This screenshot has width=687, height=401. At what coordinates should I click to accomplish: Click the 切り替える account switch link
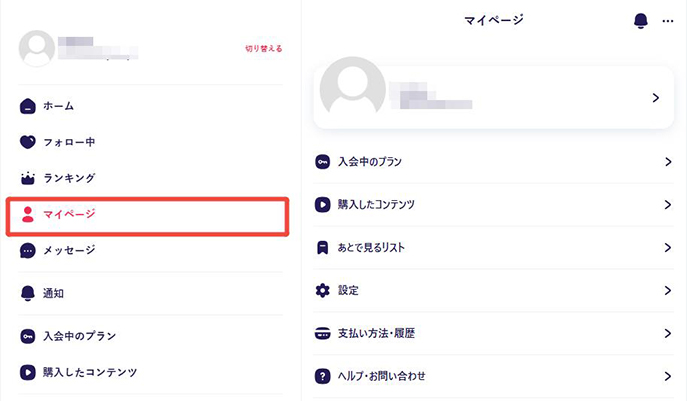pos(263,49)
